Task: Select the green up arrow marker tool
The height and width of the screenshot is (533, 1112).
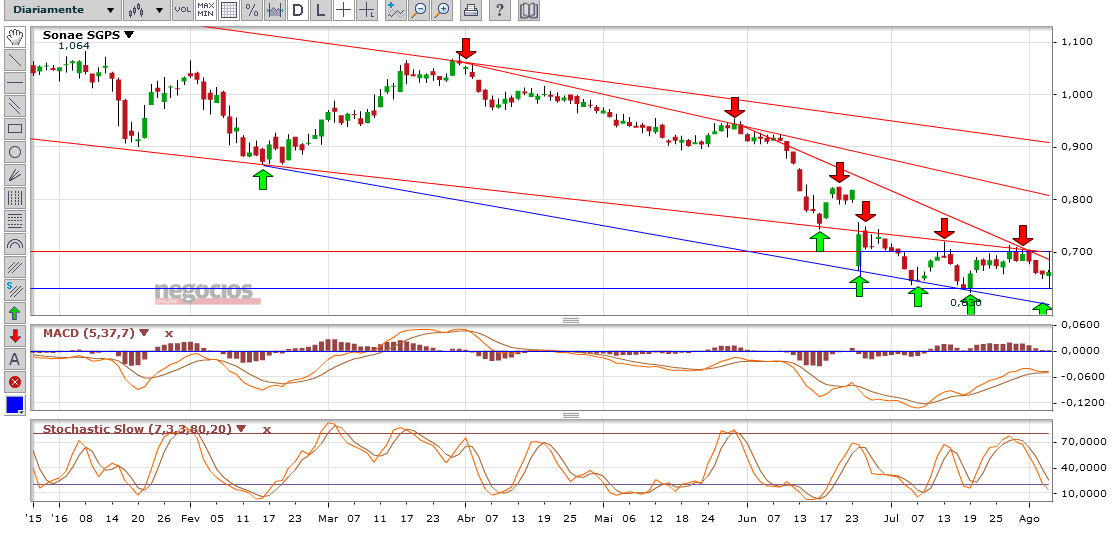Action: pos(15,313)
